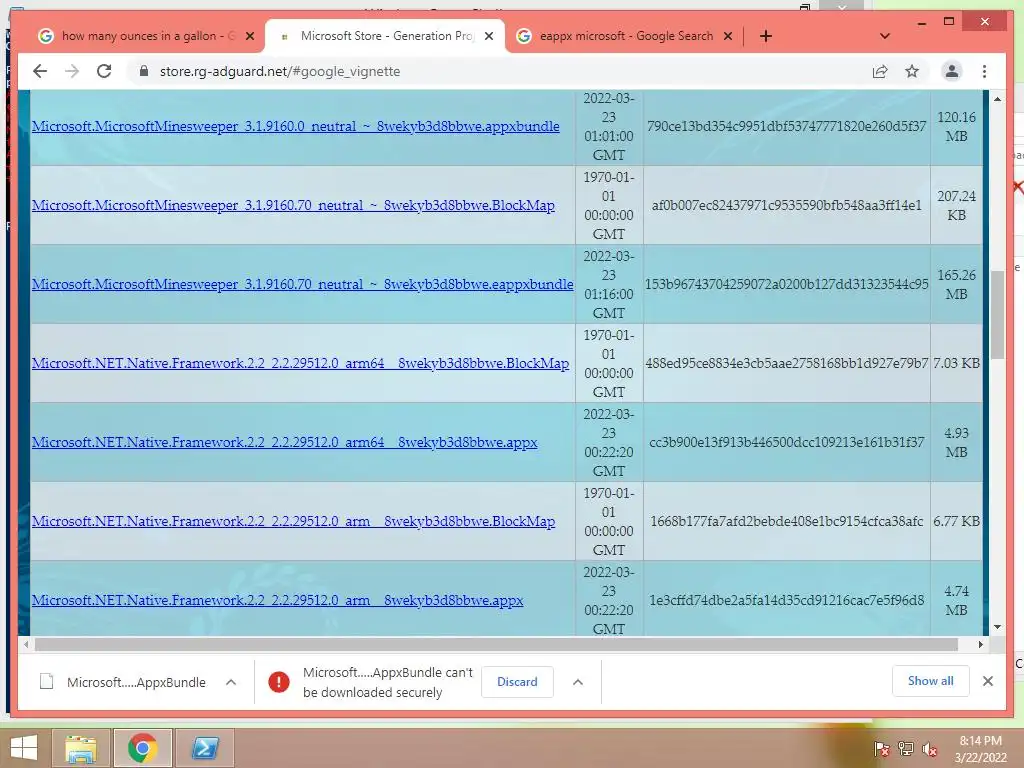Switch to Microsoft Store - Generation Project tab
This screenshot has width=1024, height=768.
tap(385, 36)
